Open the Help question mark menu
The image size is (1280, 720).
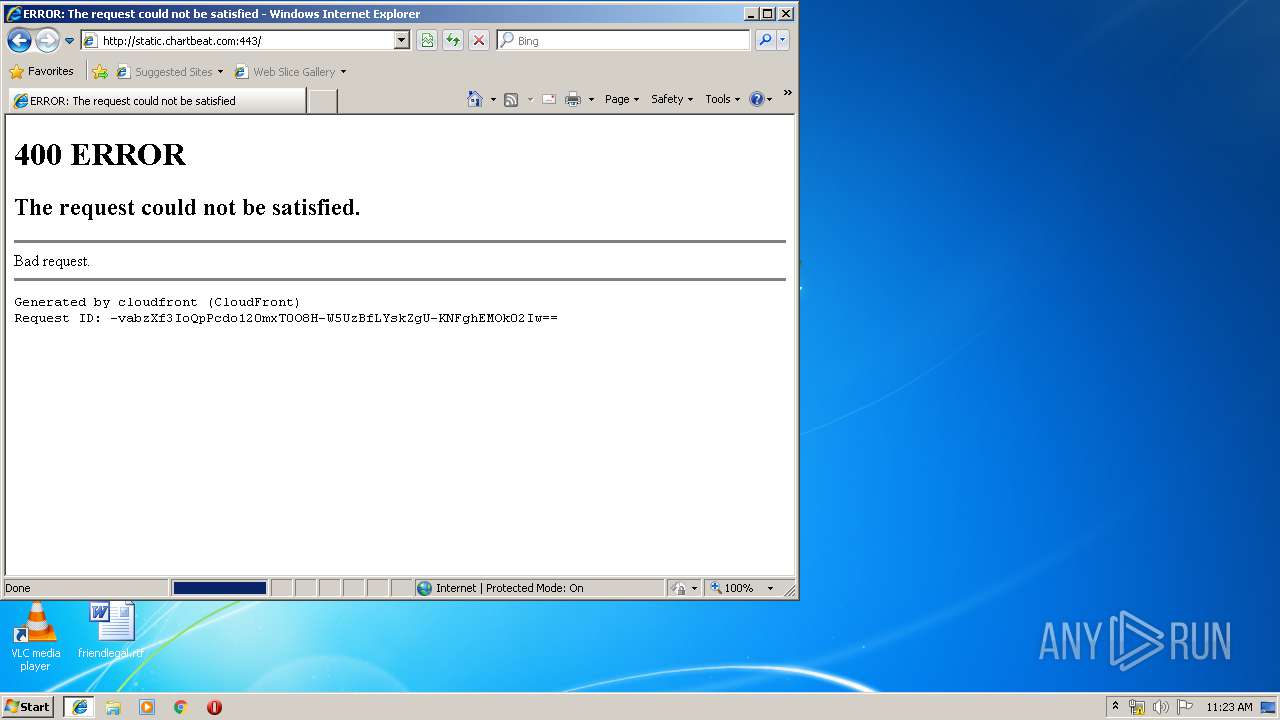760,99
